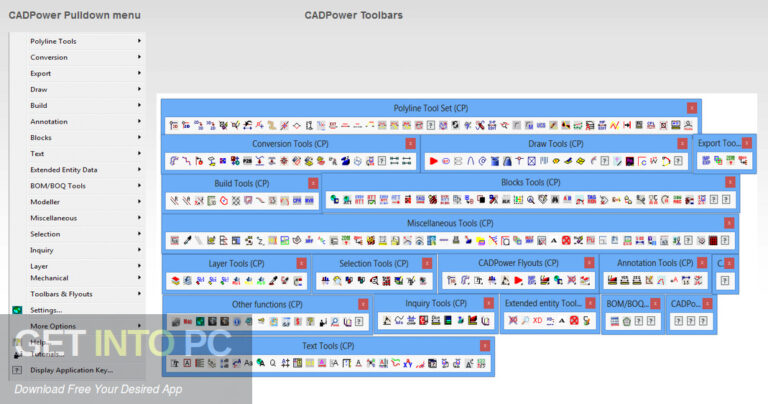
Task: Click the question-mark icon in Conversion Tools
Action: click(382, 161)
